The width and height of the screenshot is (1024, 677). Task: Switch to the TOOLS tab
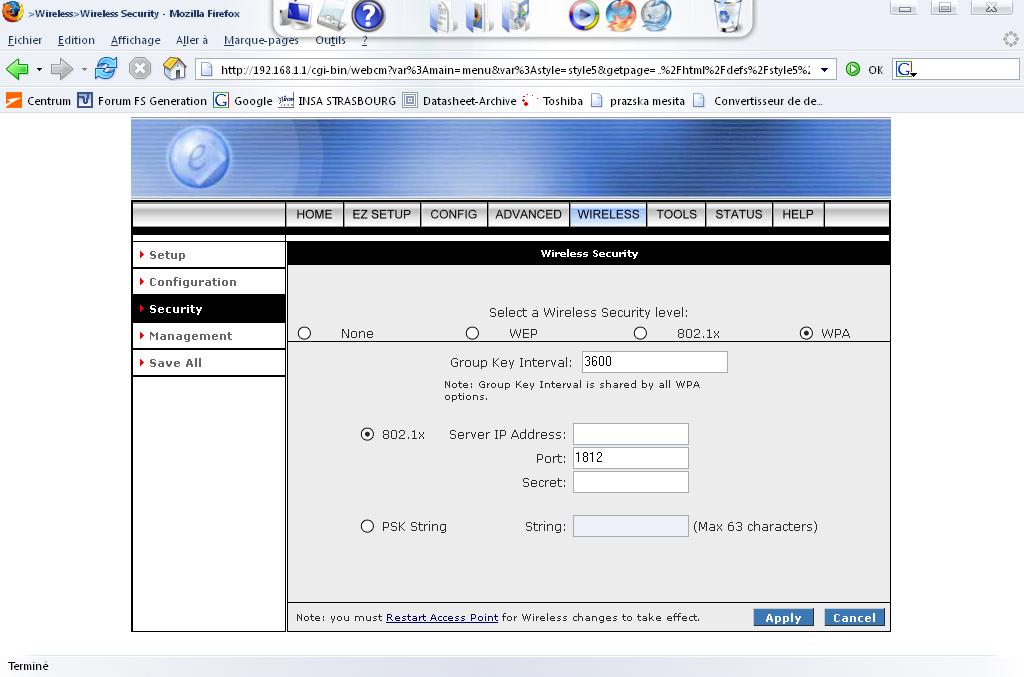click(x=677, y=214)
